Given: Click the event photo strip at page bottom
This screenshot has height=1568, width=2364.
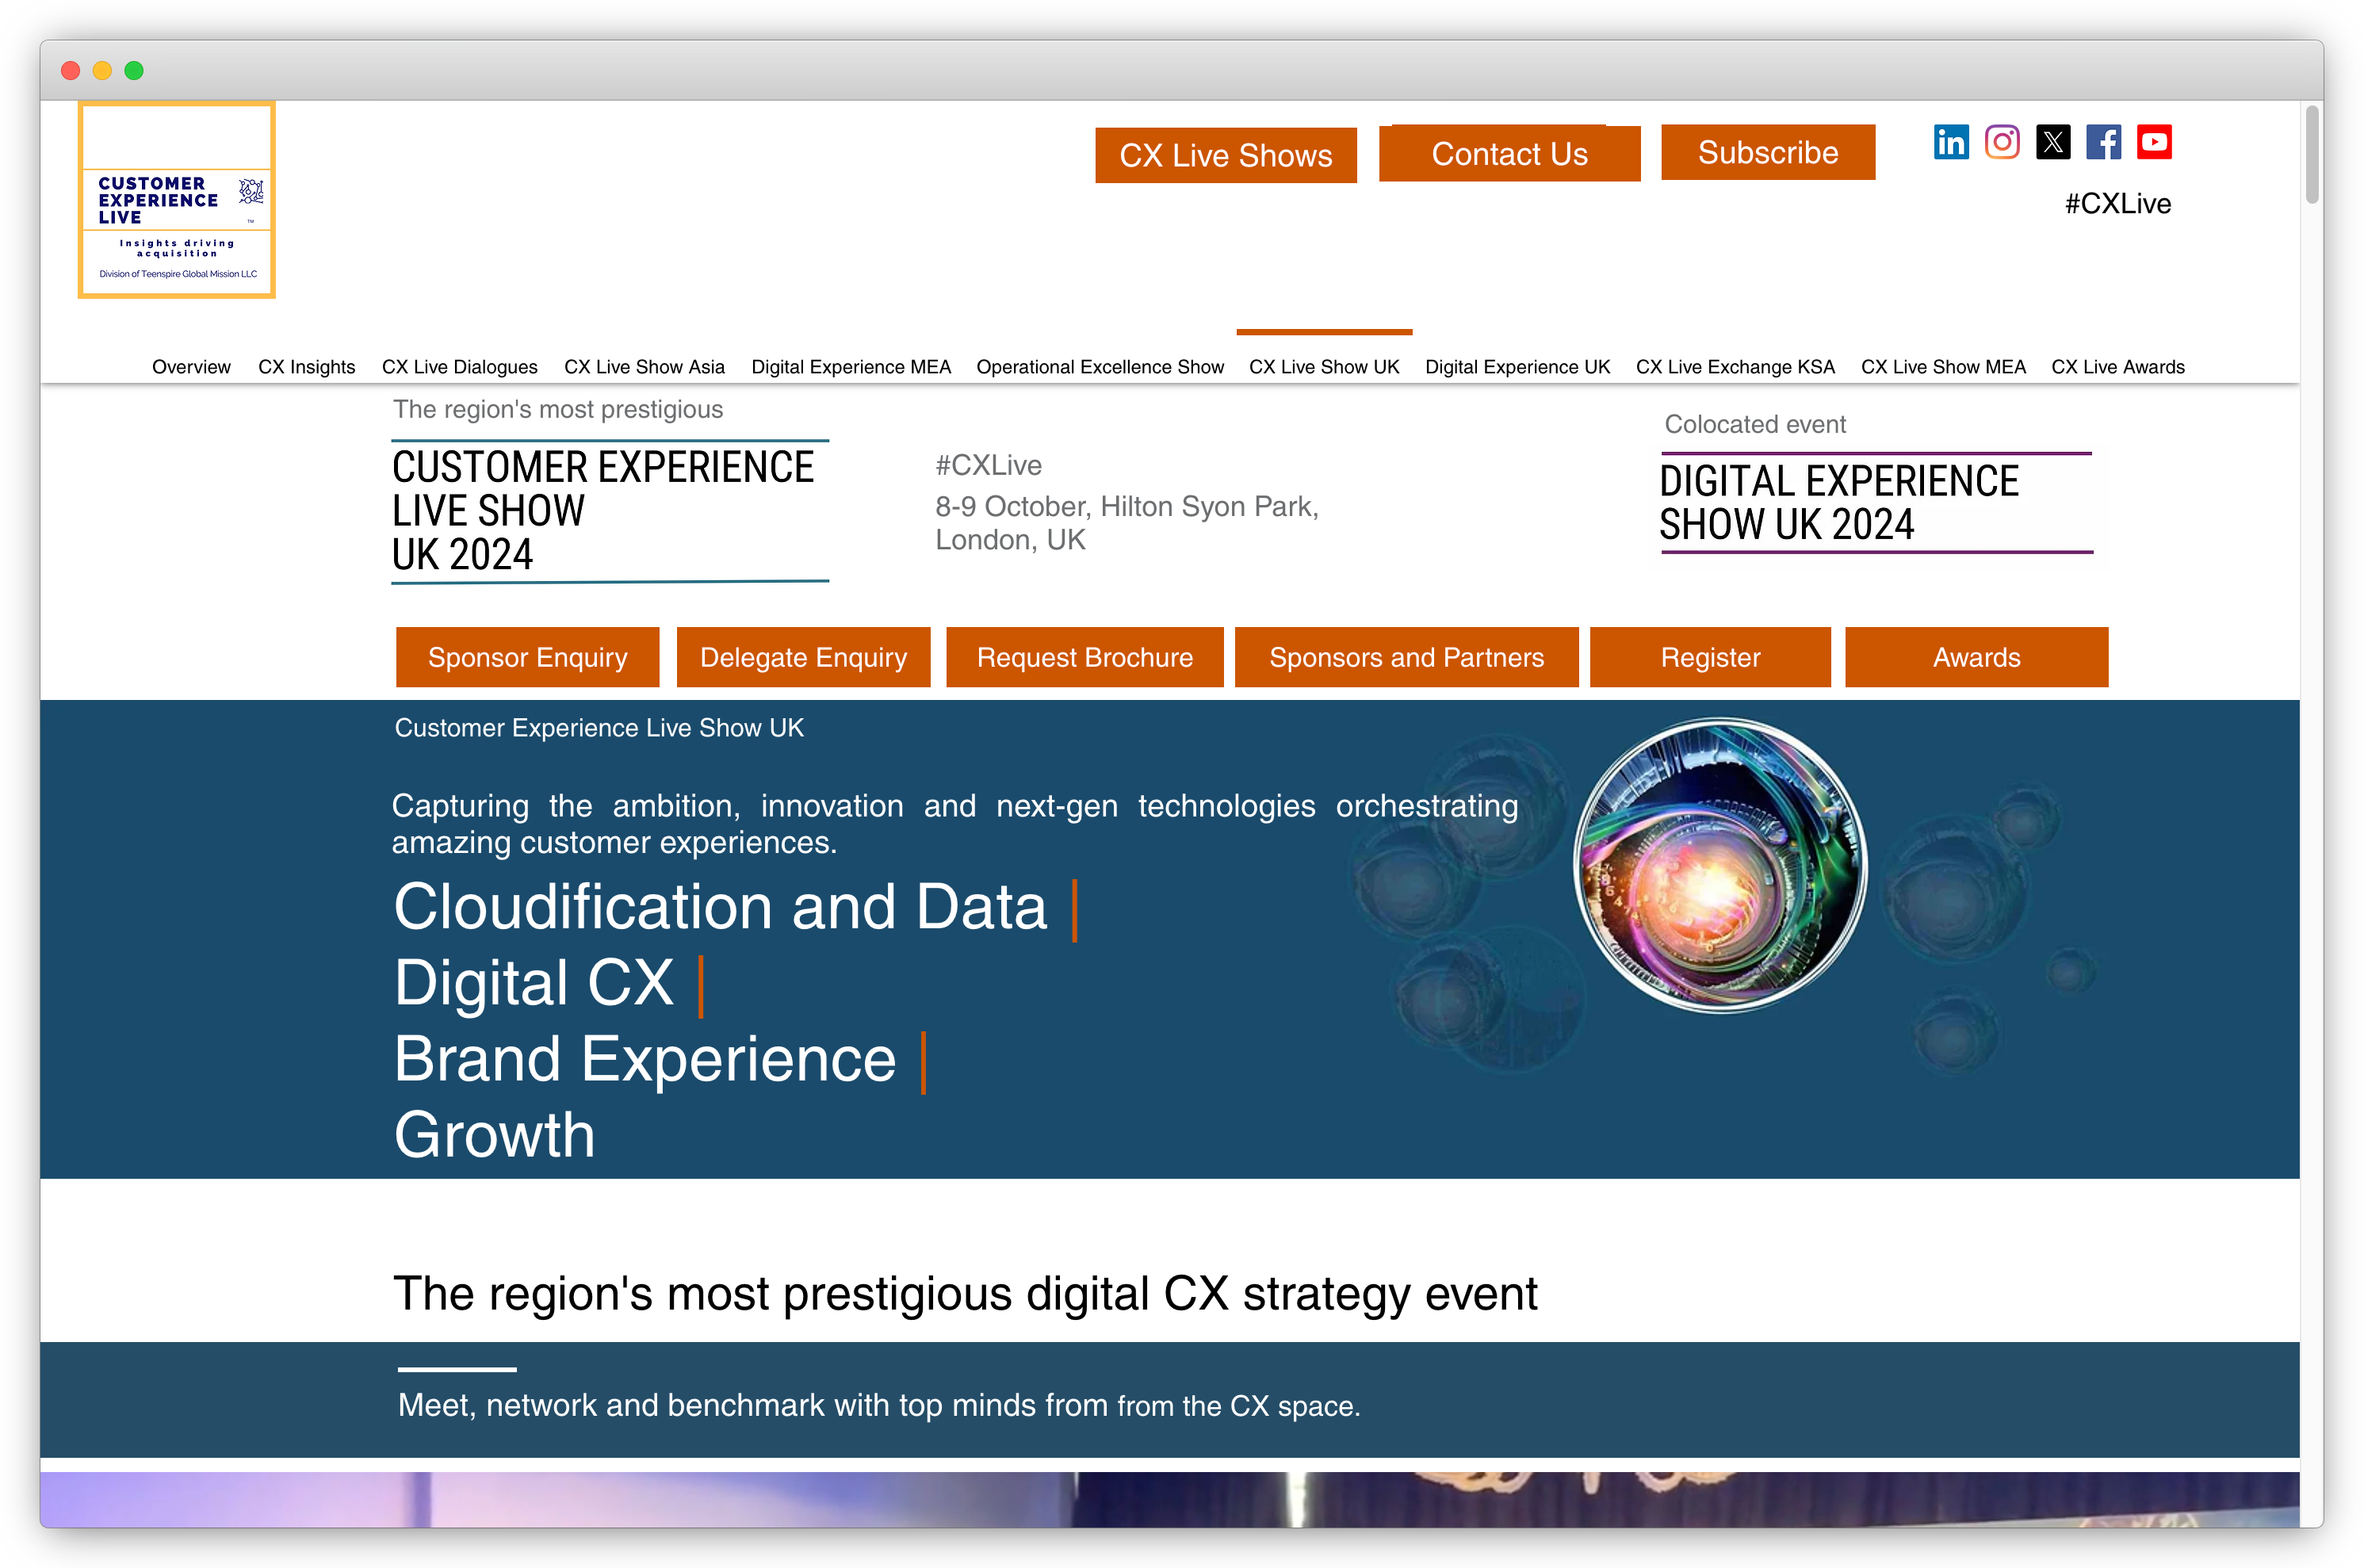Looking at the screenshot, I should 1169,1499.
